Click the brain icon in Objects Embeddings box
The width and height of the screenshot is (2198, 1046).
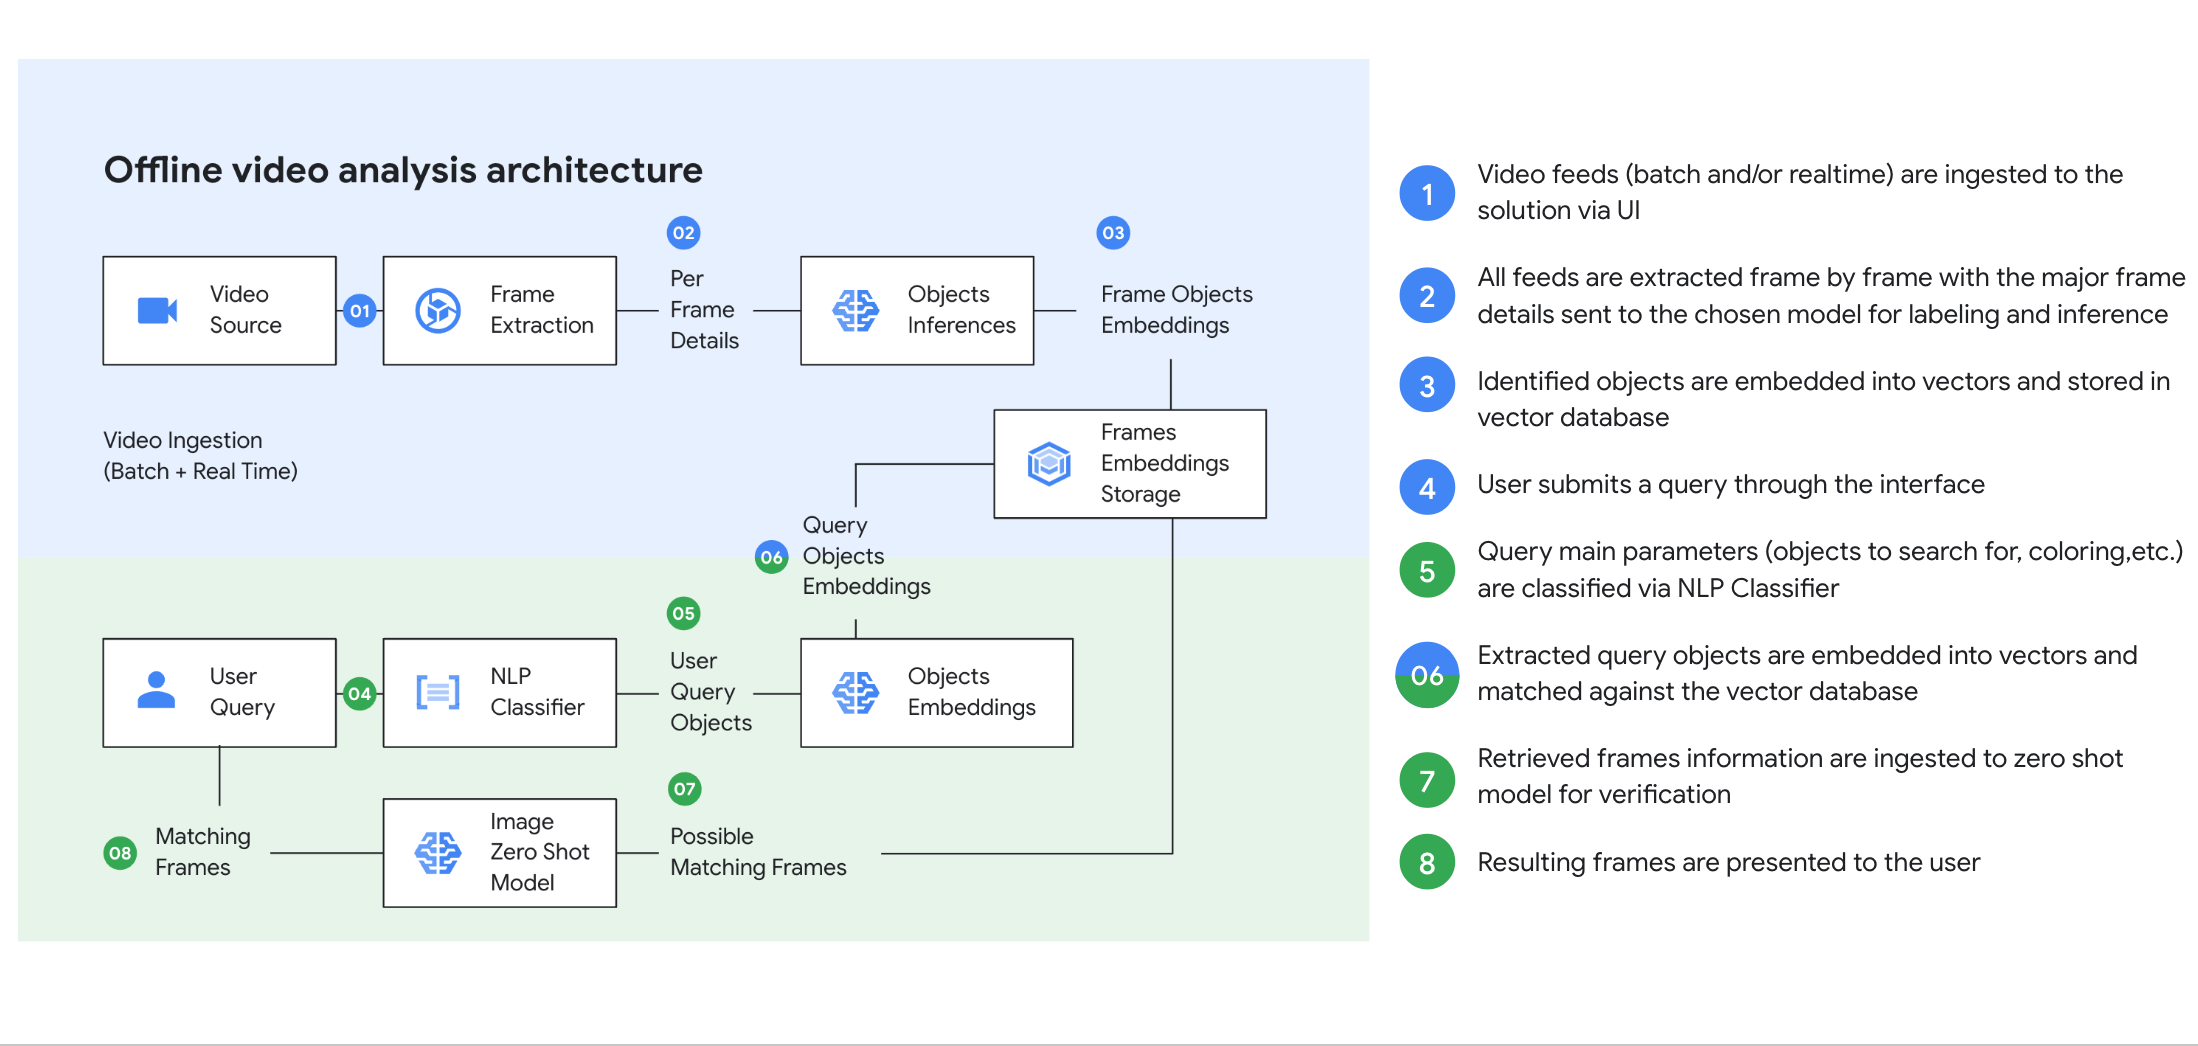[856, 692]
